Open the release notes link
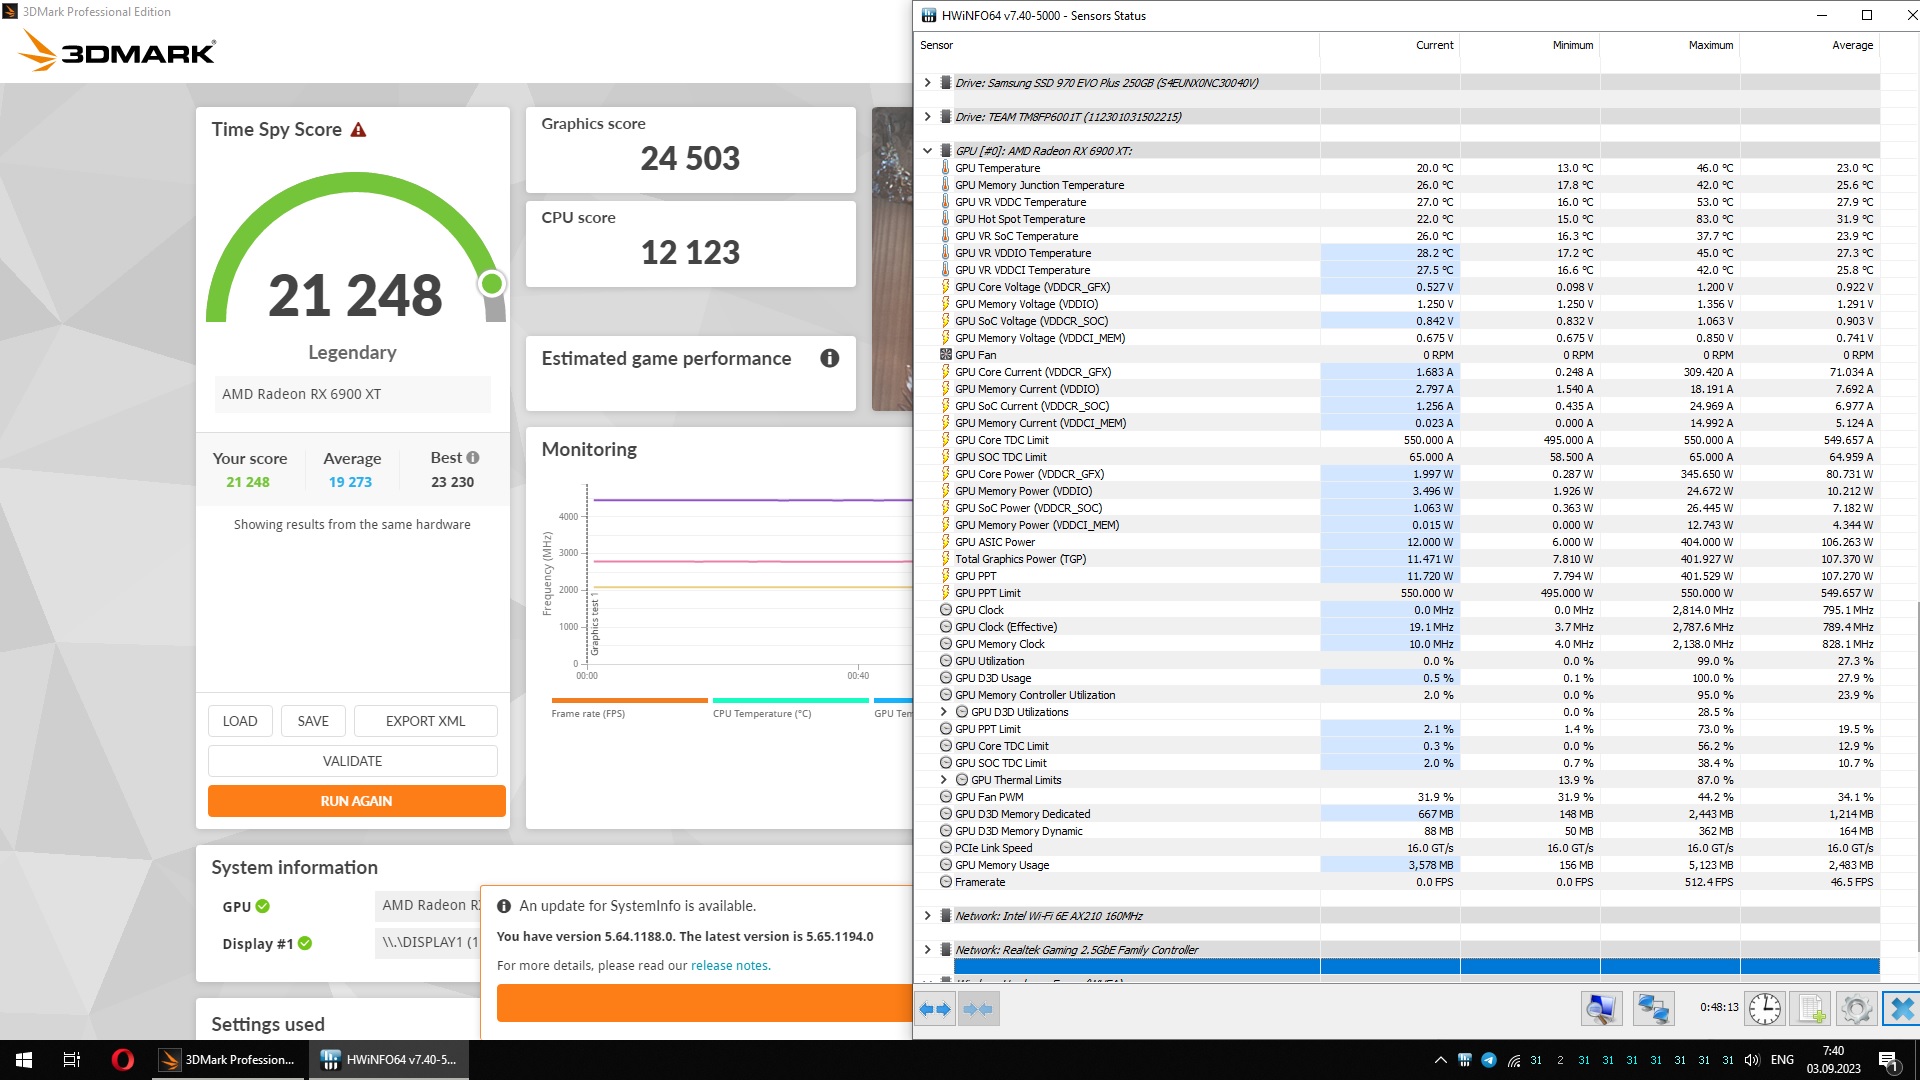1920x1080 pixels. [729, 966]
